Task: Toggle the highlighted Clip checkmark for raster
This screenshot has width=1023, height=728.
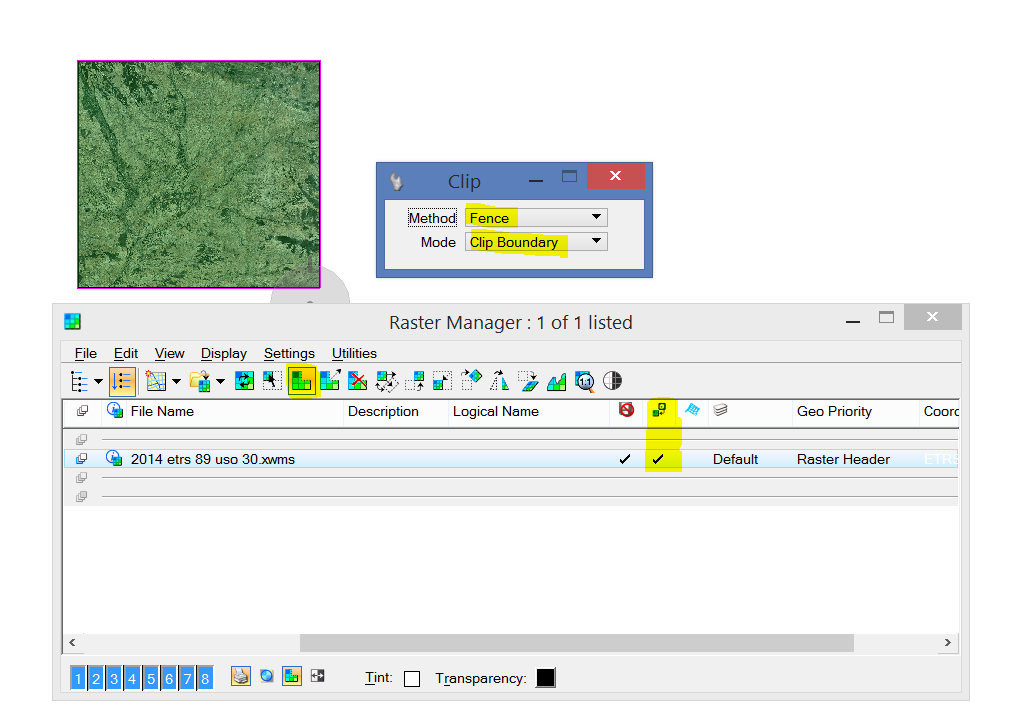Action: [x=658, y=459]
